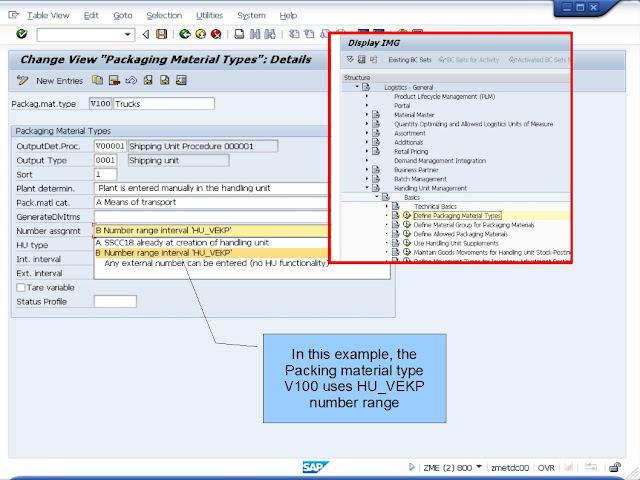The width and height of the screenshot is (640, 480).
Task: Click documentation icon beside Material Master
Action: tap(376, 115)
